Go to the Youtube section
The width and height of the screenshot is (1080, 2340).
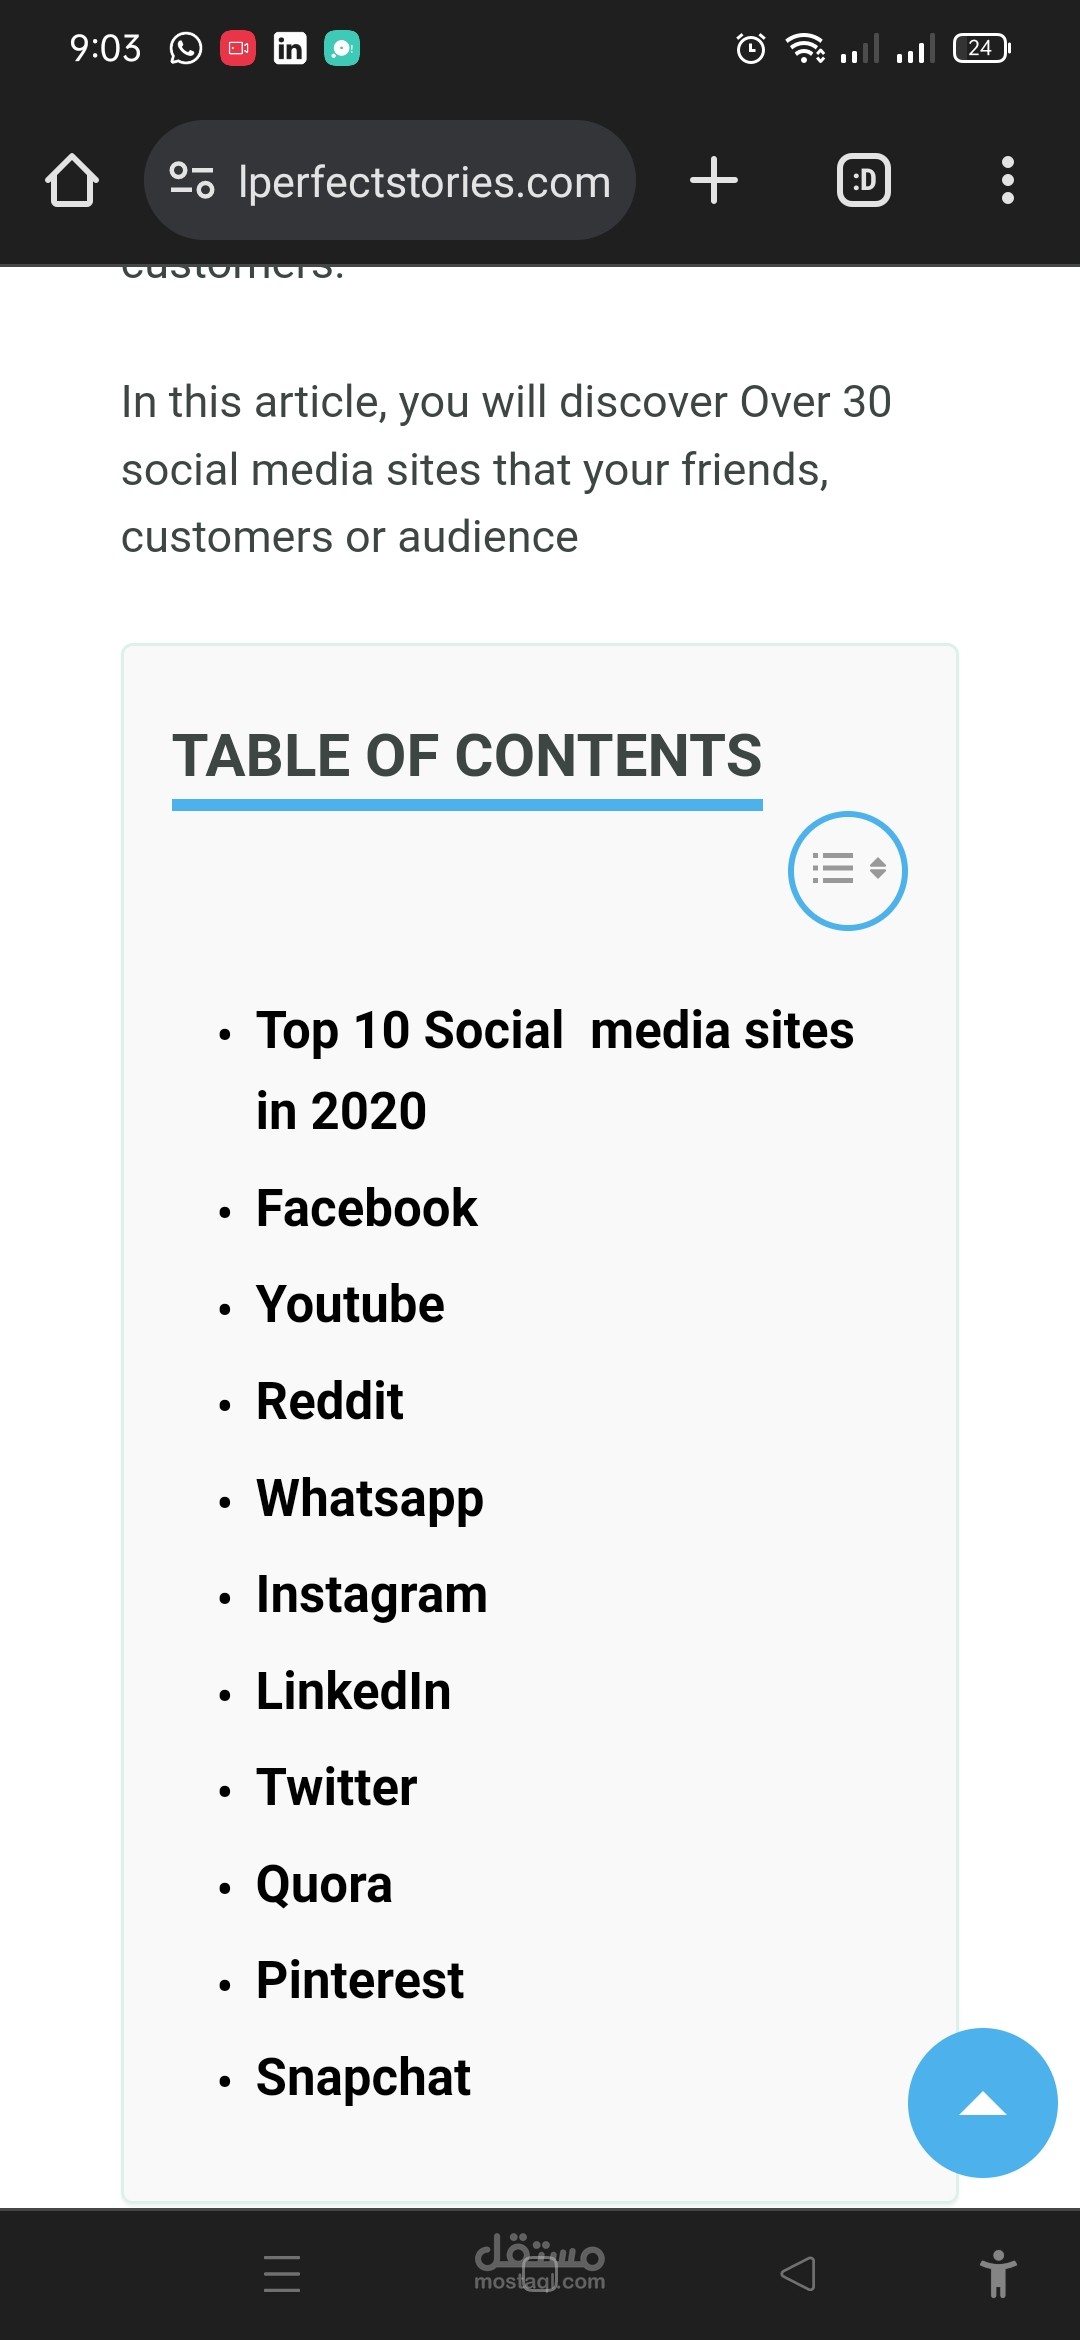(x=350, y=1305)
